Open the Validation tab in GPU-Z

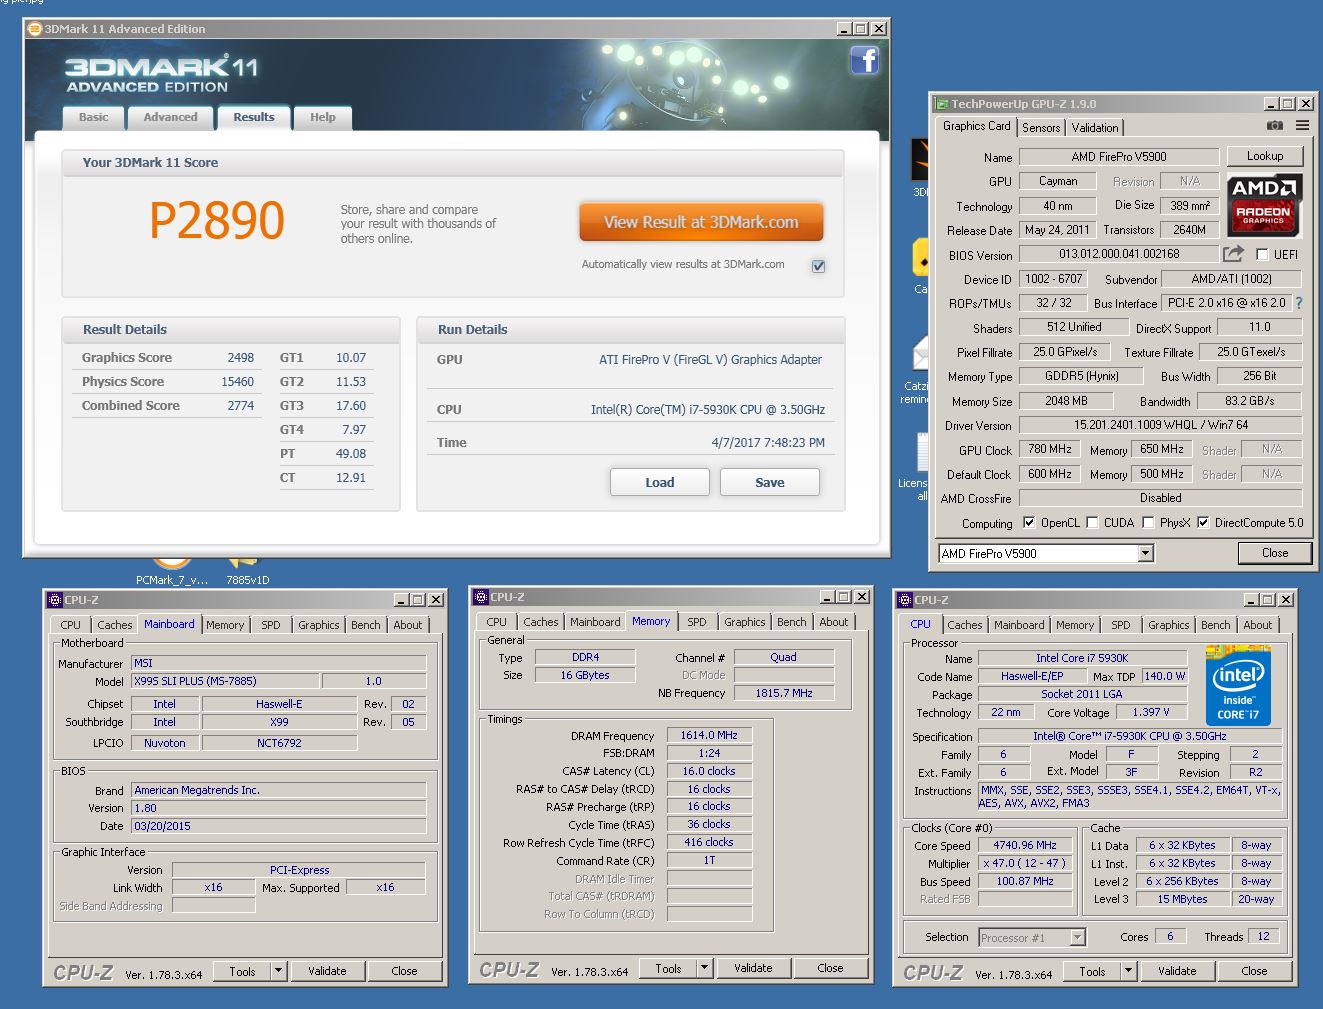pyautogui.click(x=1095, y=127)
